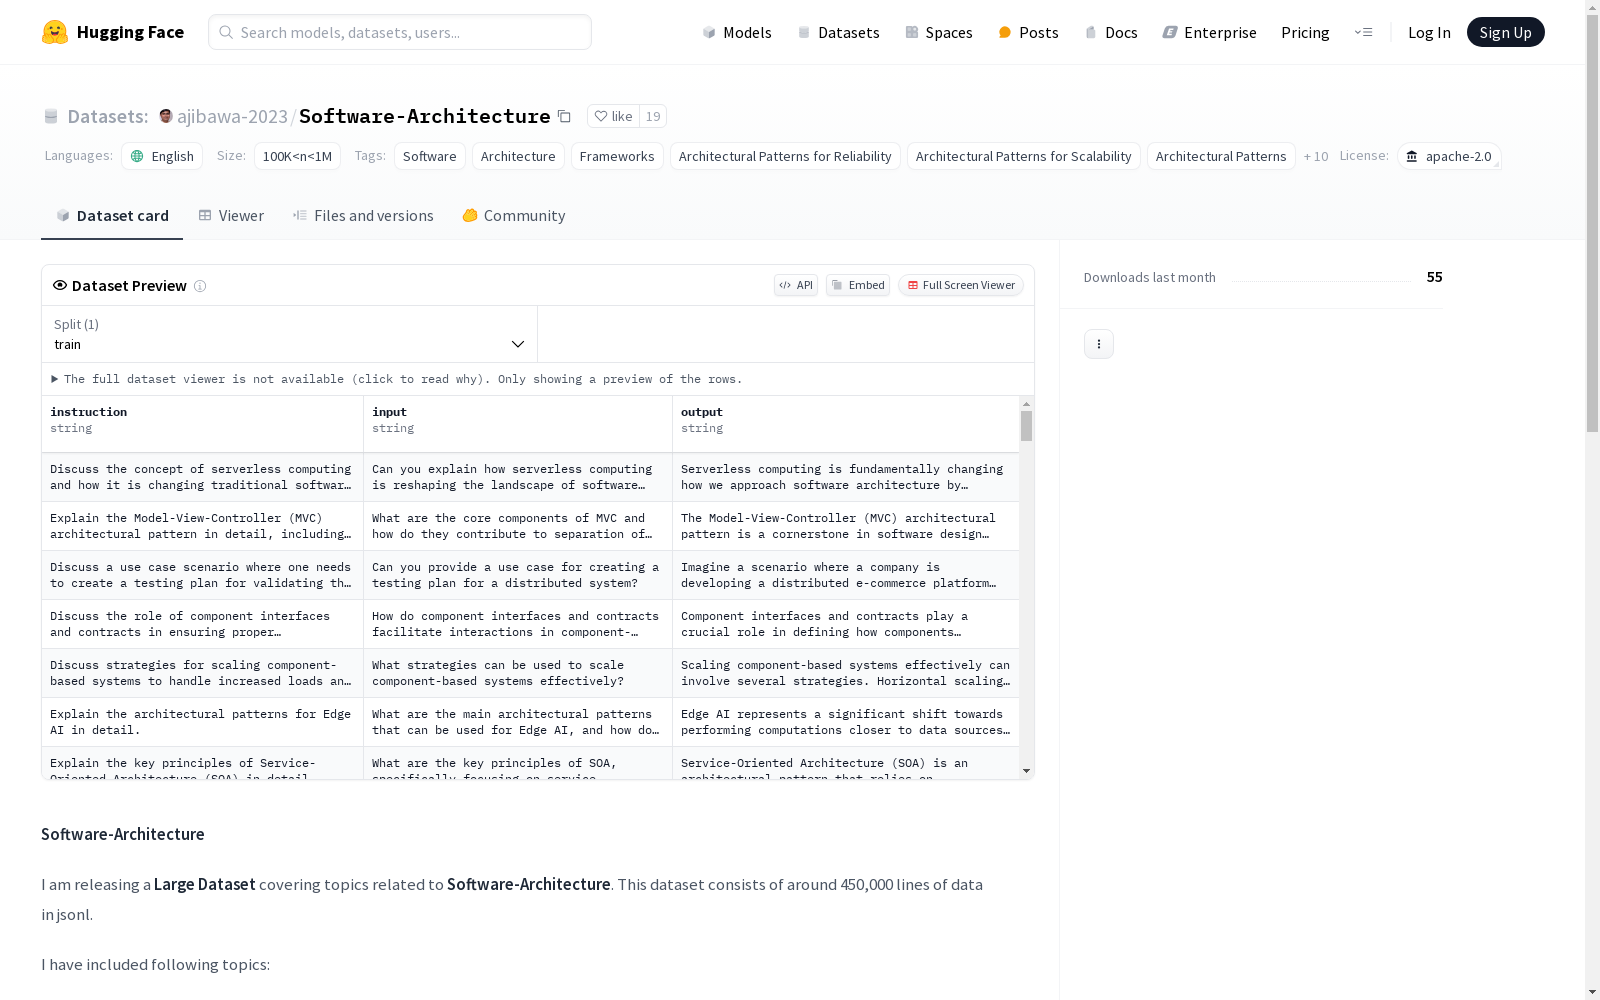Open Enterprise from the top navigation
Viewport: 1600px width, 1000px height.
click(x=1209, y=32)
